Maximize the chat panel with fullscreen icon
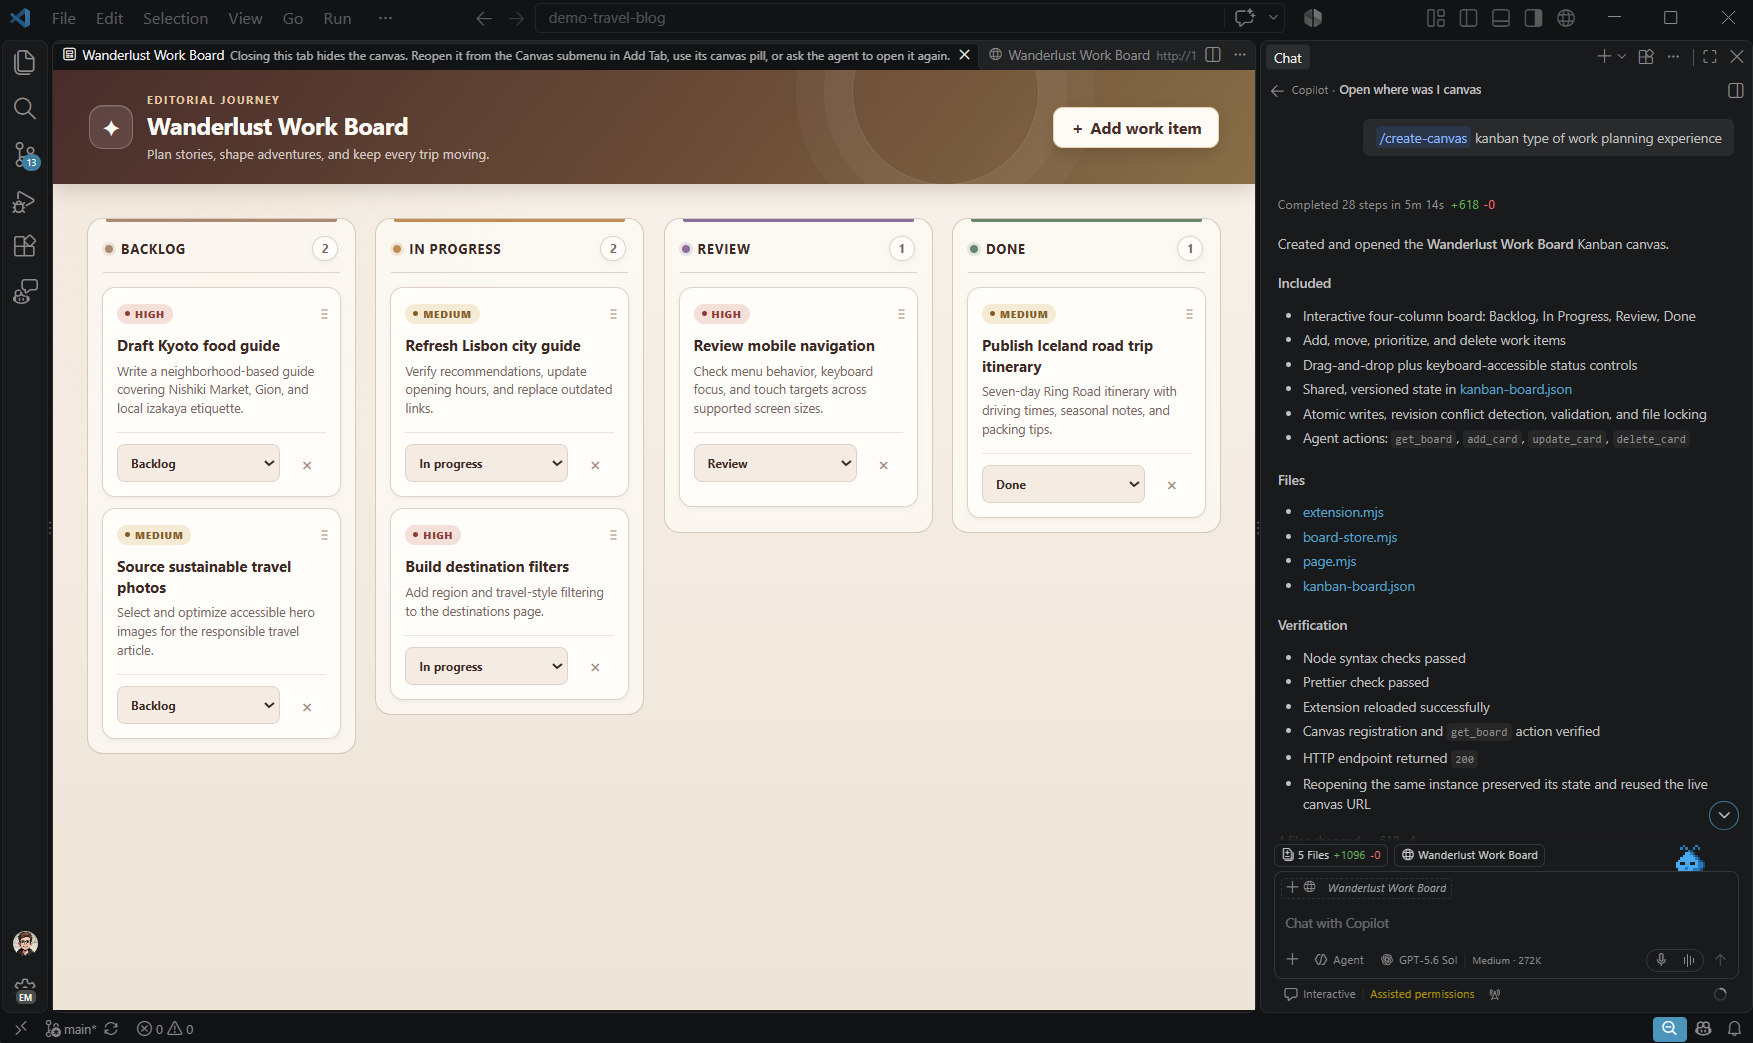 coord(1710,57)
